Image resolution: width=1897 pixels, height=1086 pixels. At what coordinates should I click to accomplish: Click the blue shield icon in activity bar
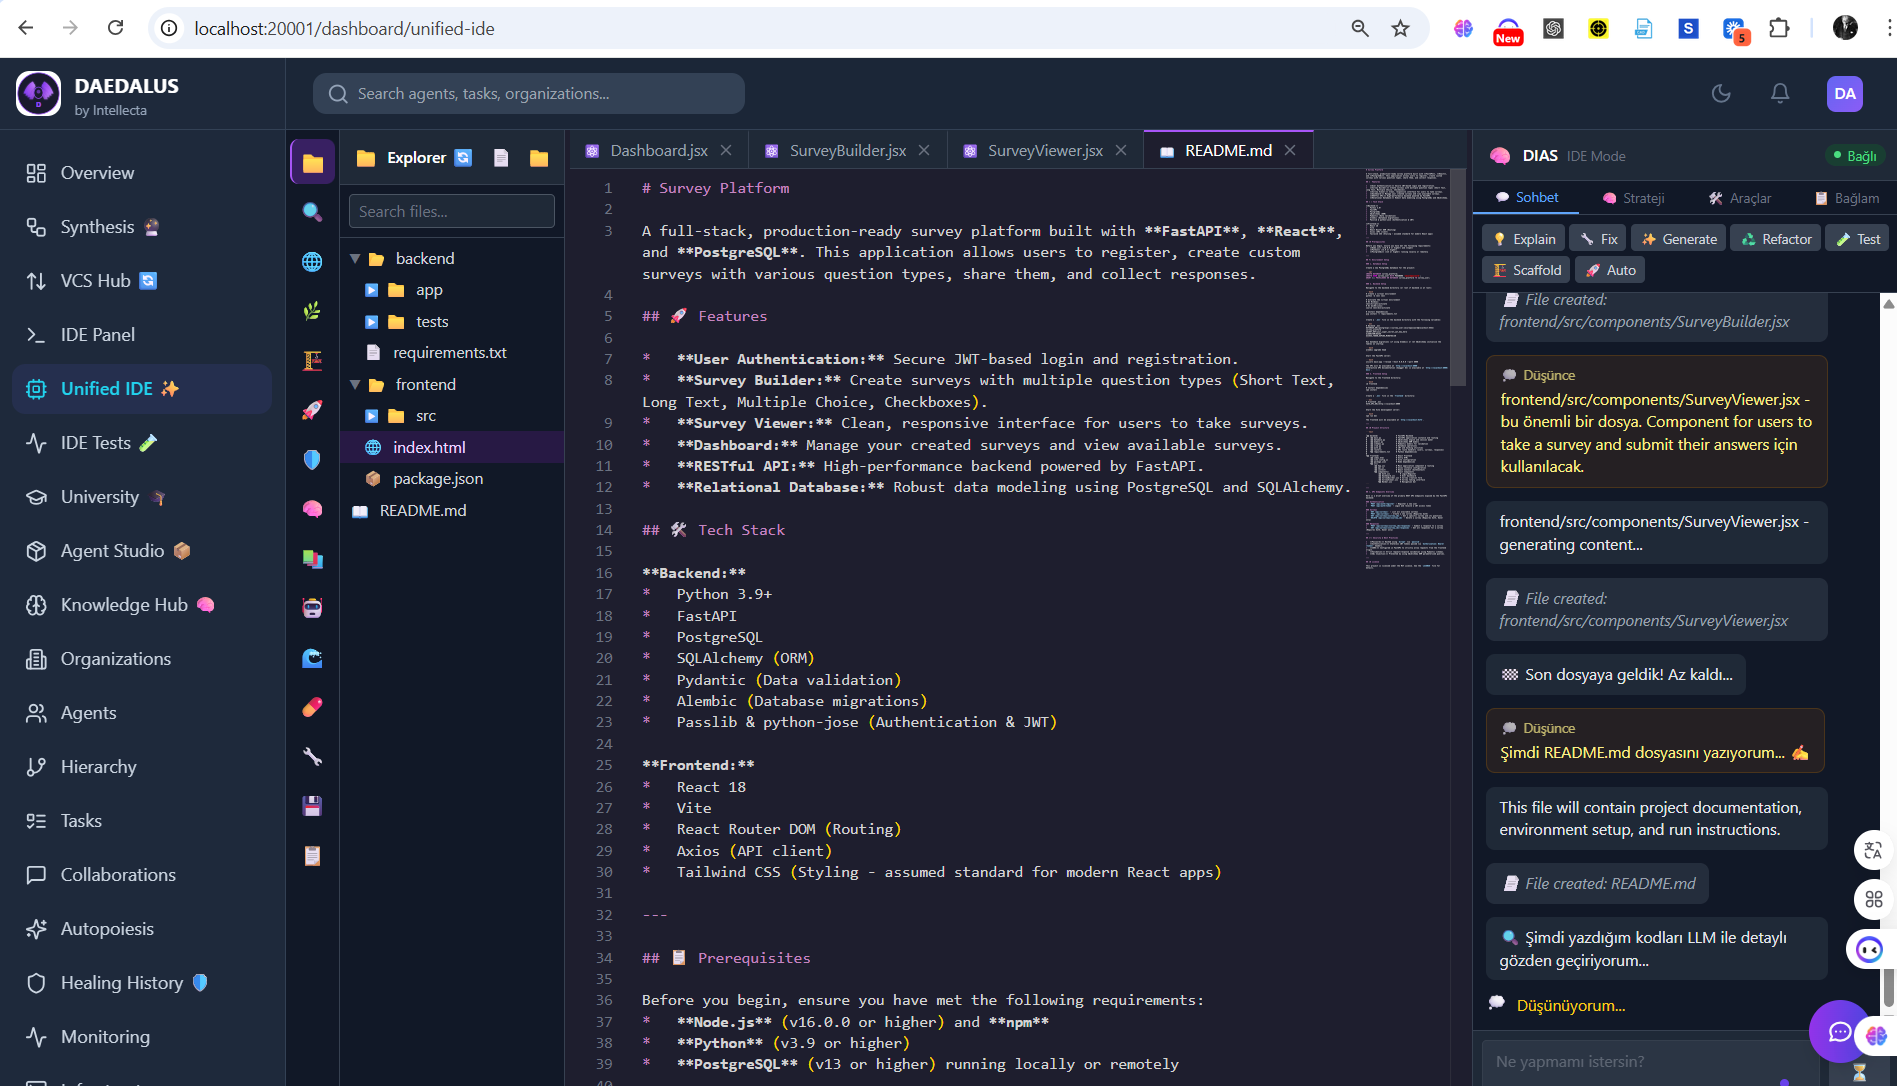point(312,459)
